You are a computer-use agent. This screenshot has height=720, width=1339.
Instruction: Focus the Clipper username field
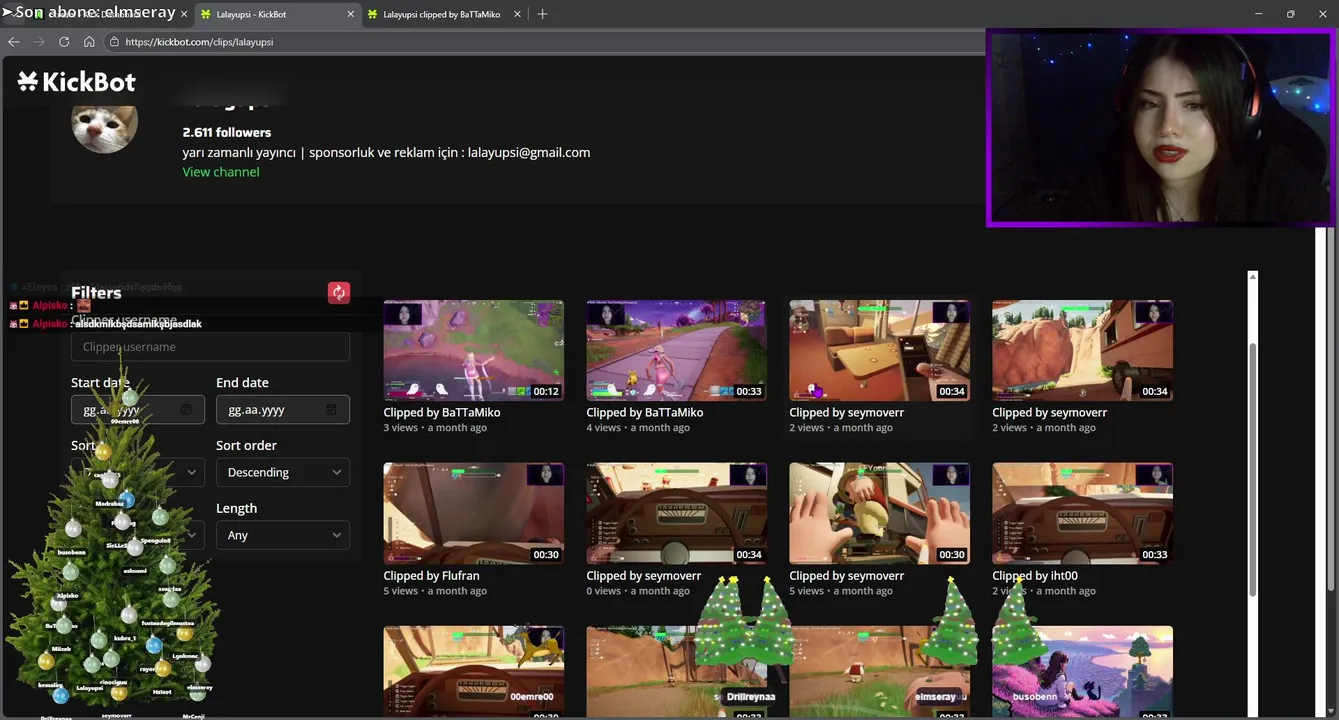pyautogui.click(x=210, y=347)
